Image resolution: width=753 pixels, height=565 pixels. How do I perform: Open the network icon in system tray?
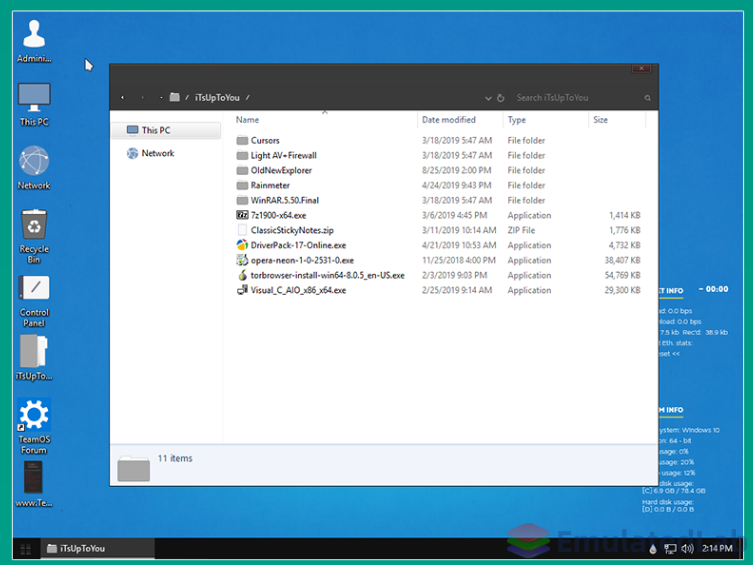pyautogui.click(x=670, y=549)
